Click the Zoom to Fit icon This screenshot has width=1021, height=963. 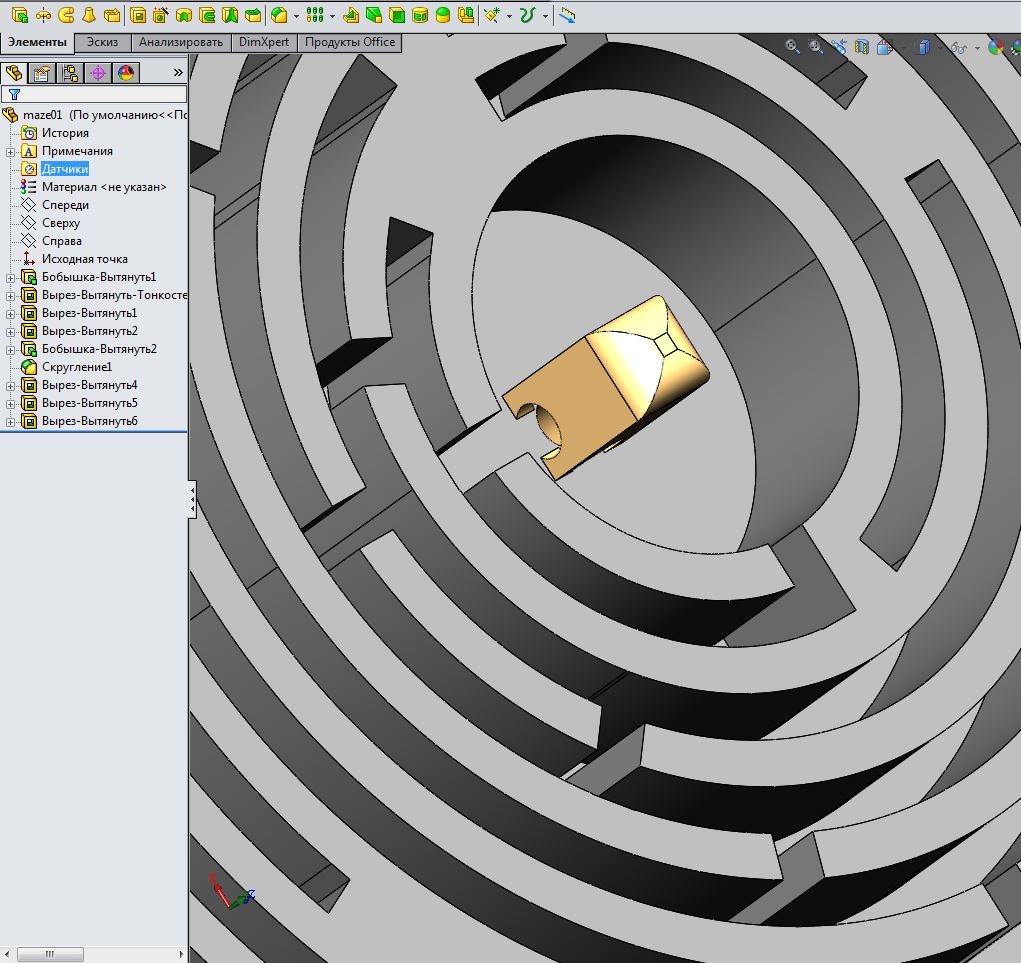point(791,47)
